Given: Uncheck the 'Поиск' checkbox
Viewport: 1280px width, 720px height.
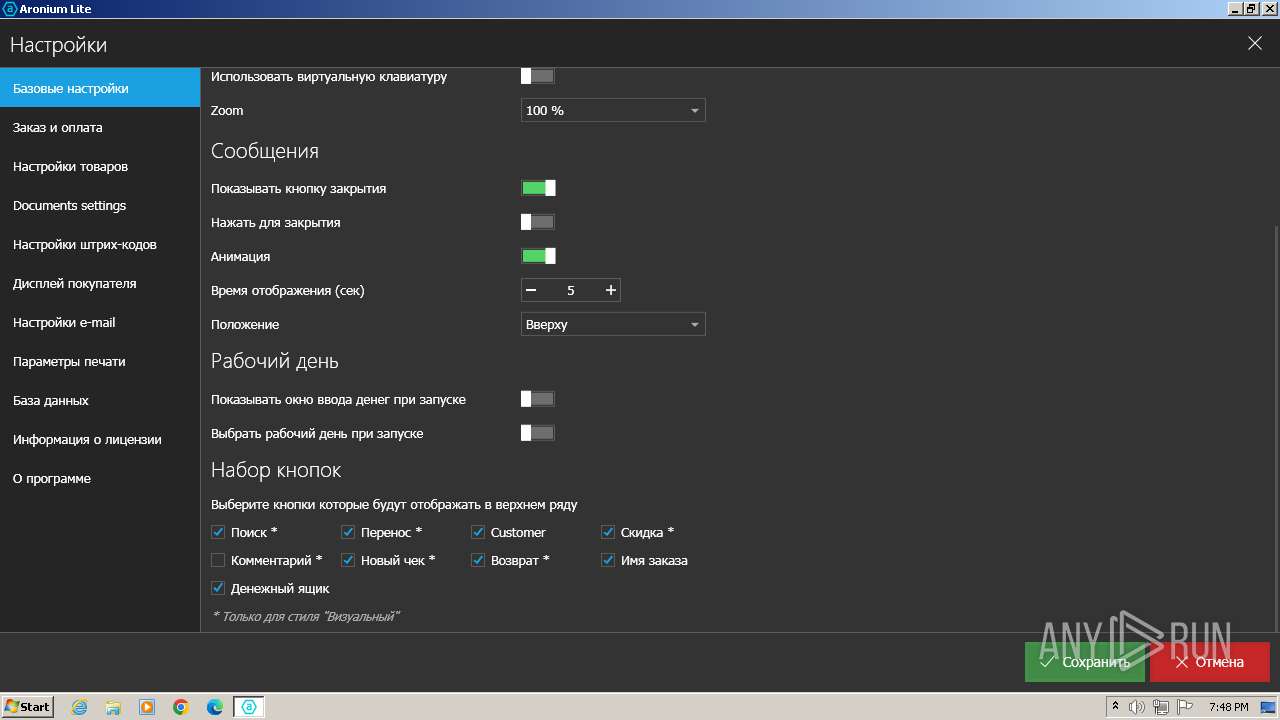Looking at the screenshot, I should (218, 532).
